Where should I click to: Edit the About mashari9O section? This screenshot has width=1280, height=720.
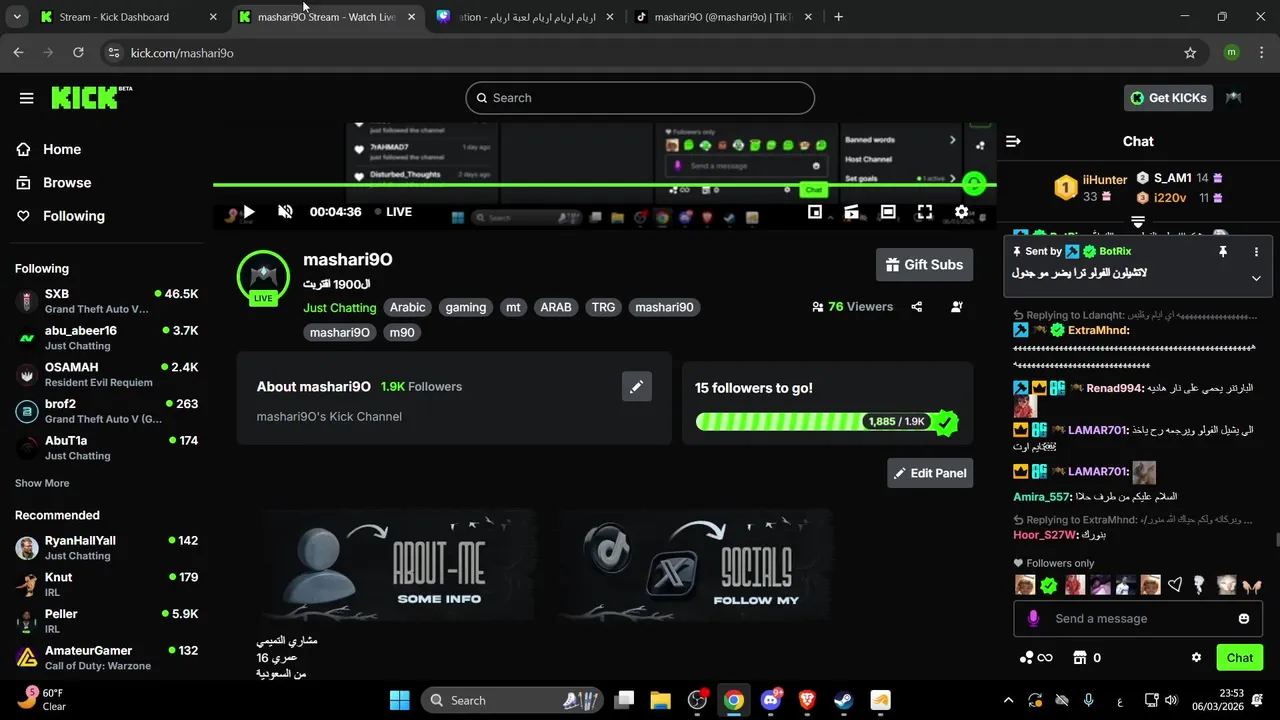pos(637,386)
